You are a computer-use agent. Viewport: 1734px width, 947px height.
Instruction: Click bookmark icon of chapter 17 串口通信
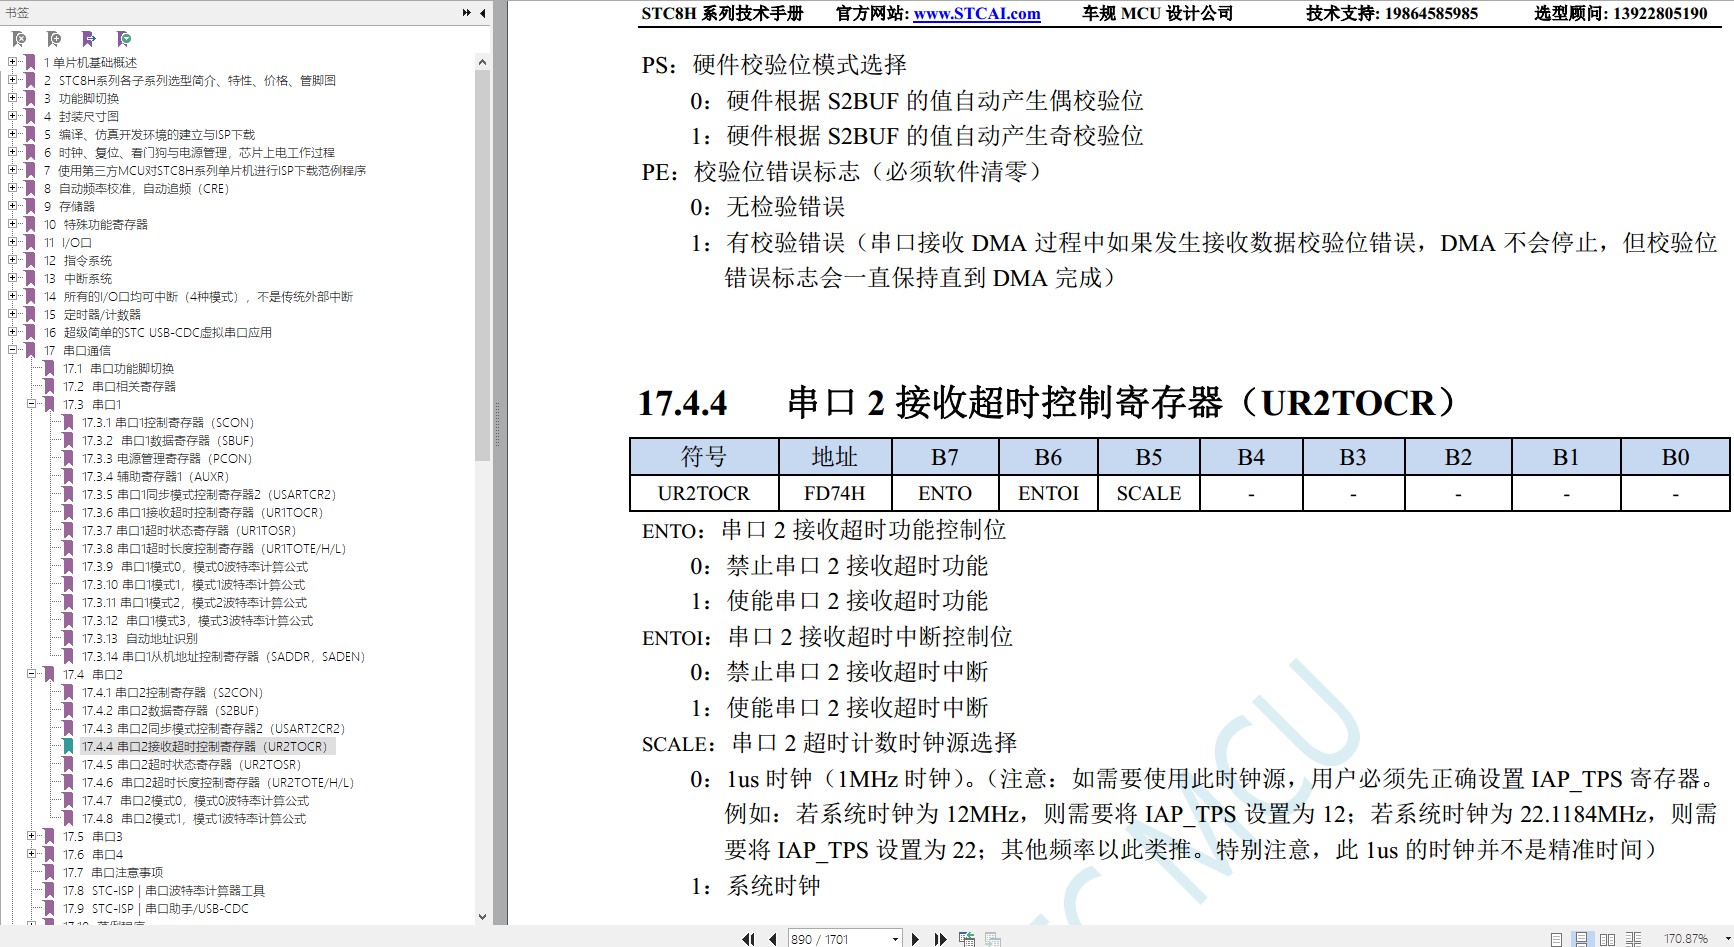click(x=30, y=350)
